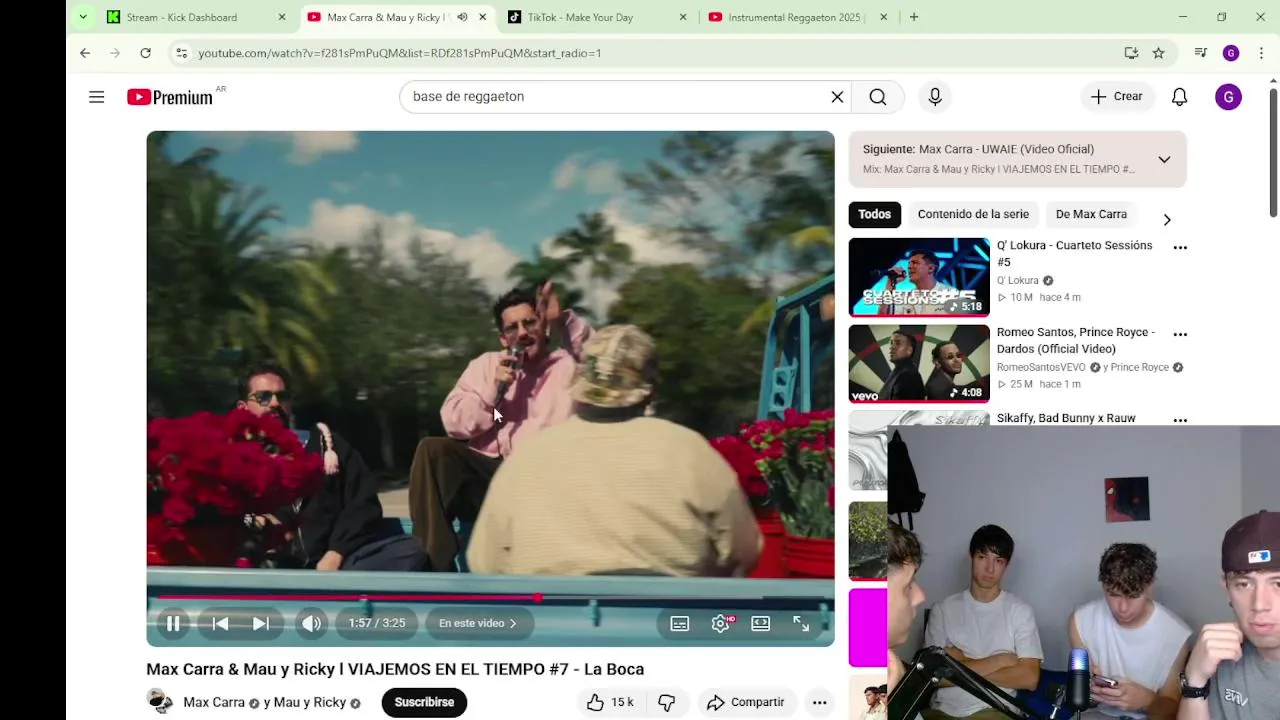Open the Romeo Santos Dardos thumbnail
The width and height of the screenshot is (1280, 720).
coord(919,363)
